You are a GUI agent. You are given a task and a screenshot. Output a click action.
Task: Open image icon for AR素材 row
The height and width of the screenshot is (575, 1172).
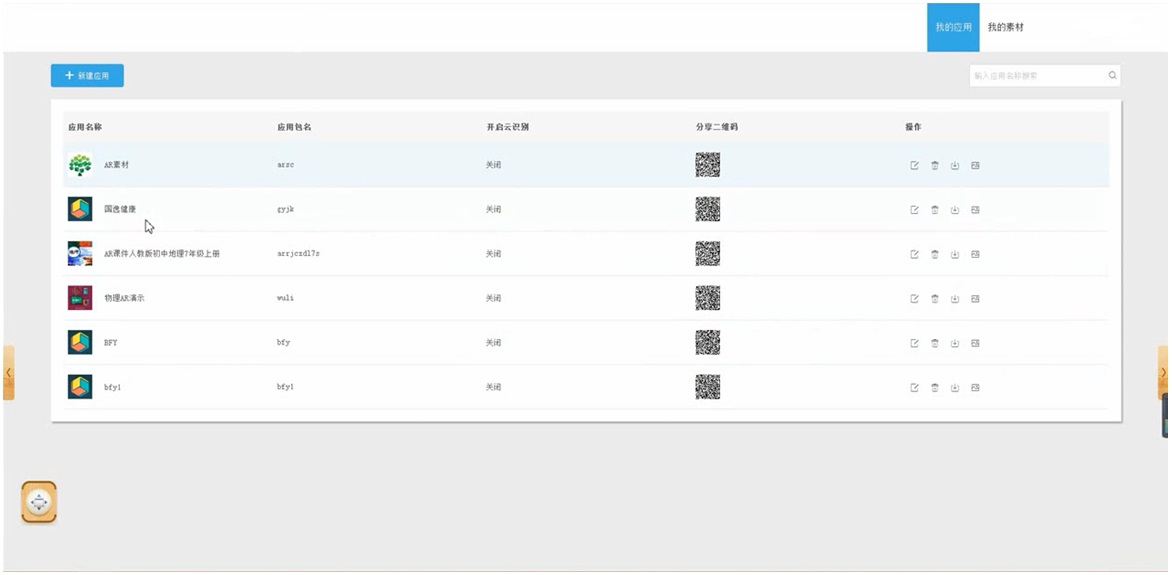pos(975,165)
